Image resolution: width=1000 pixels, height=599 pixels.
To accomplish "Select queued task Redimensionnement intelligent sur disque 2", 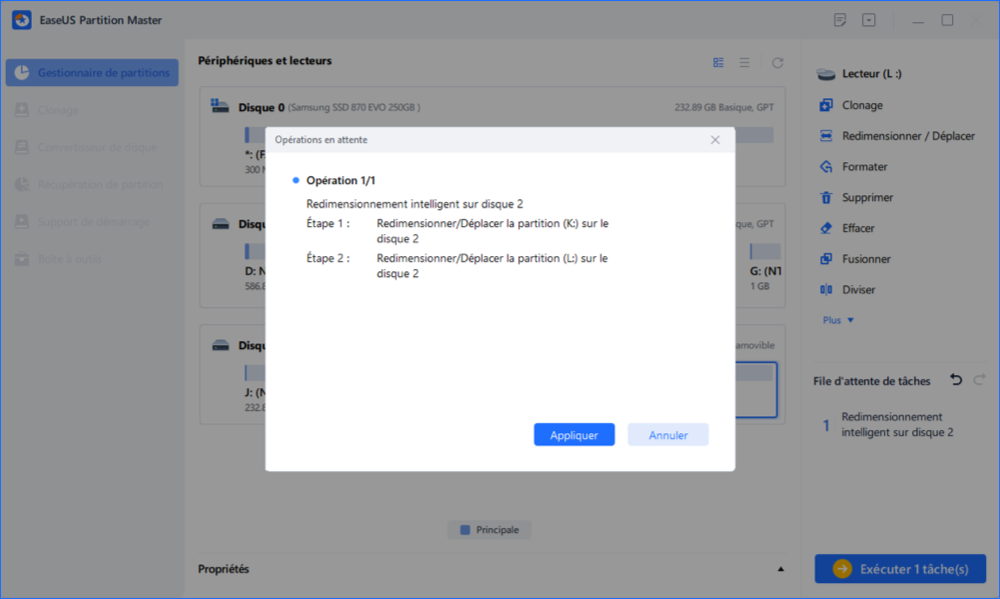I will click(896, 424).
